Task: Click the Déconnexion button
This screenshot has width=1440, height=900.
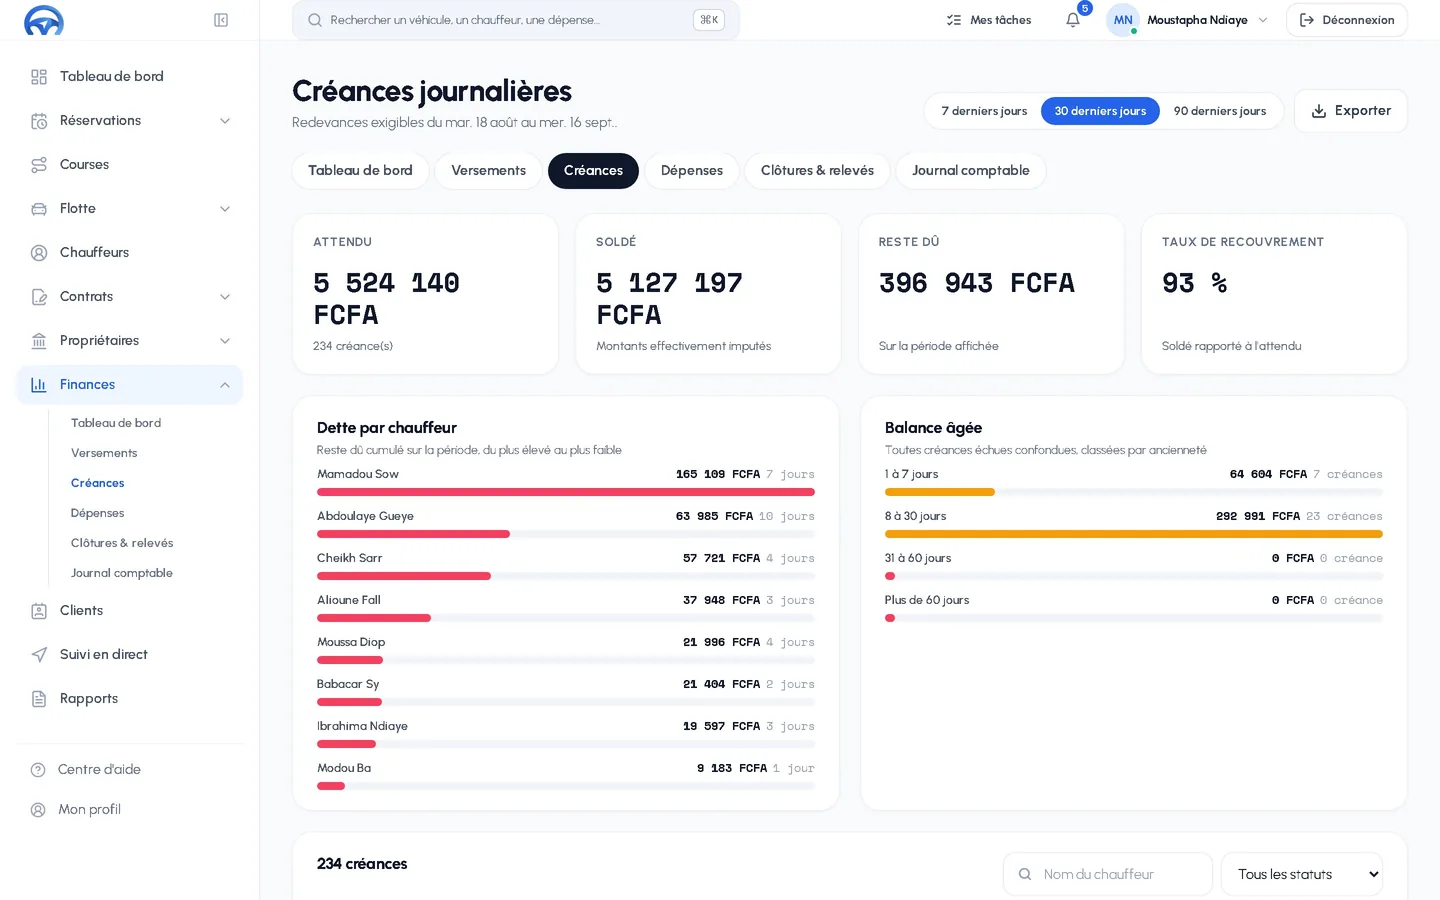Action: [1347, 20]
